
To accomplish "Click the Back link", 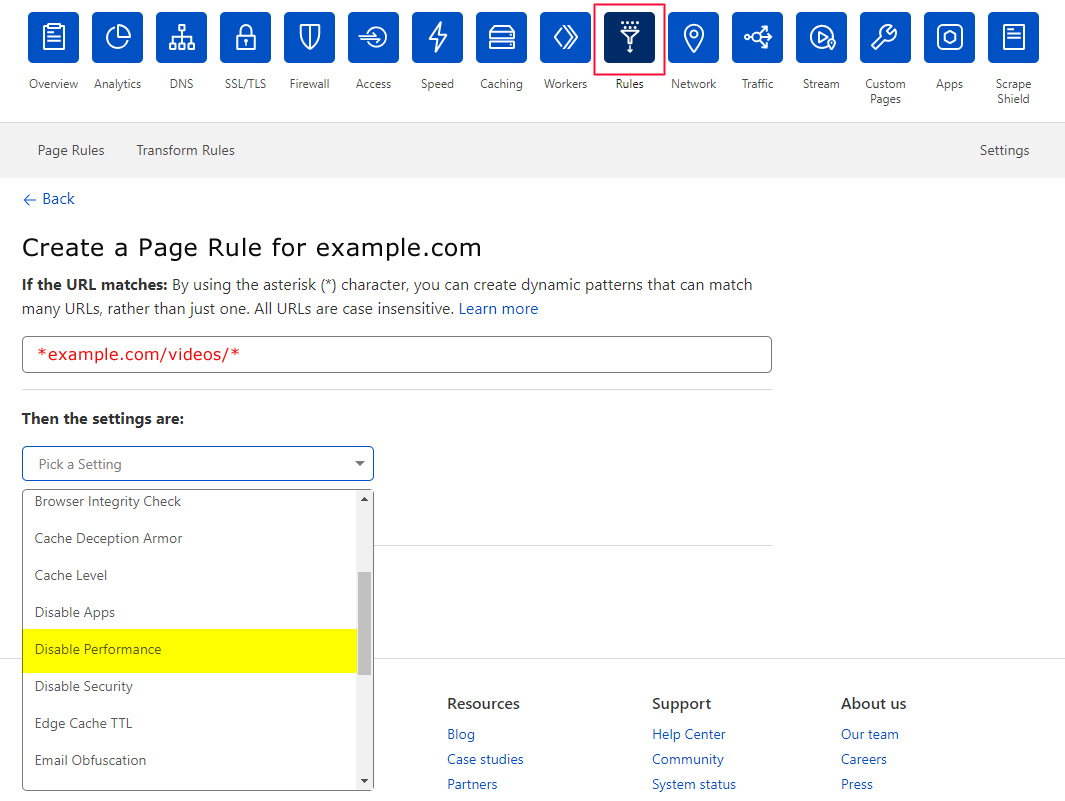I will (49, 199).
